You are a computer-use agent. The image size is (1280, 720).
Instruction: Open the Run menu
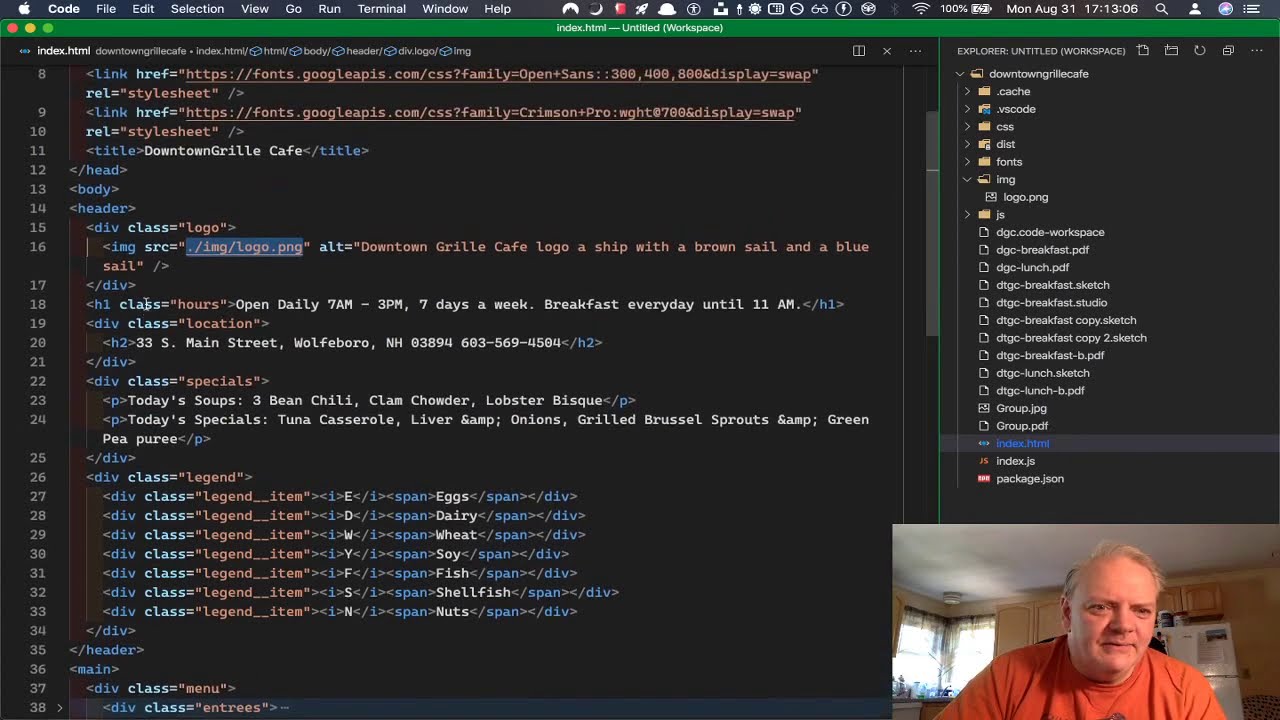[329, 9]
